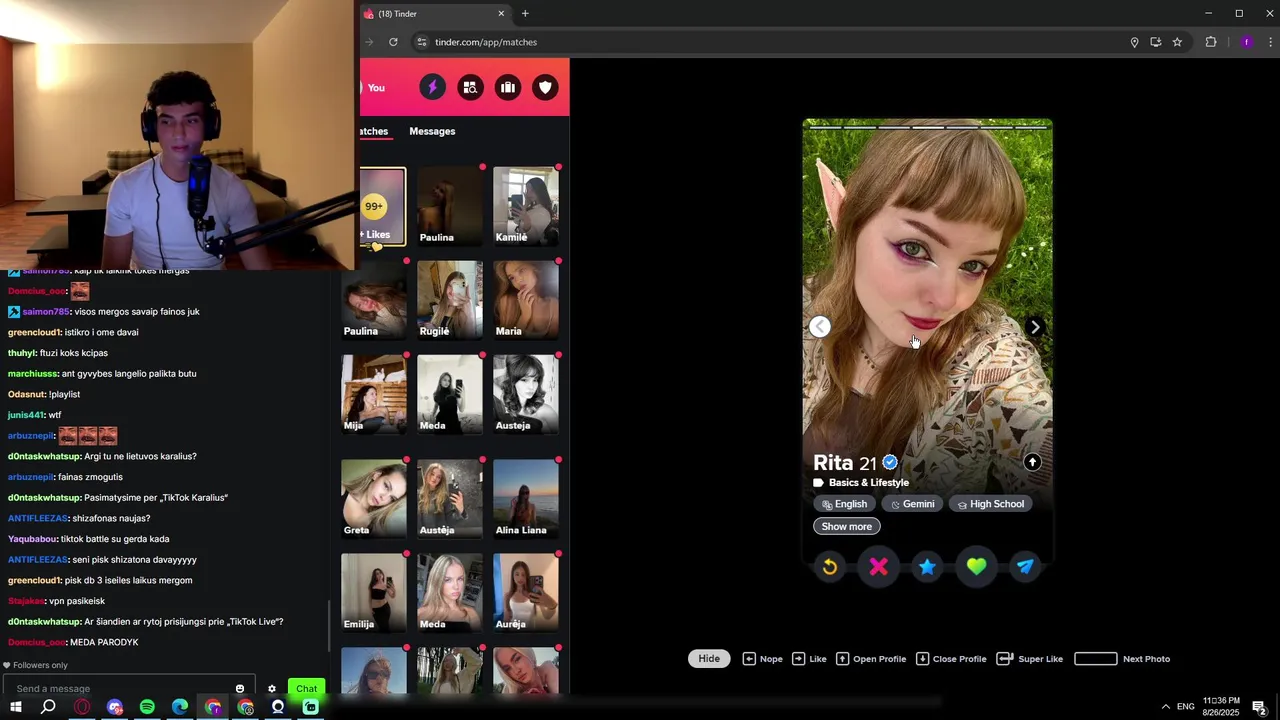Open chat settings gear icon

tap(271, 688)
